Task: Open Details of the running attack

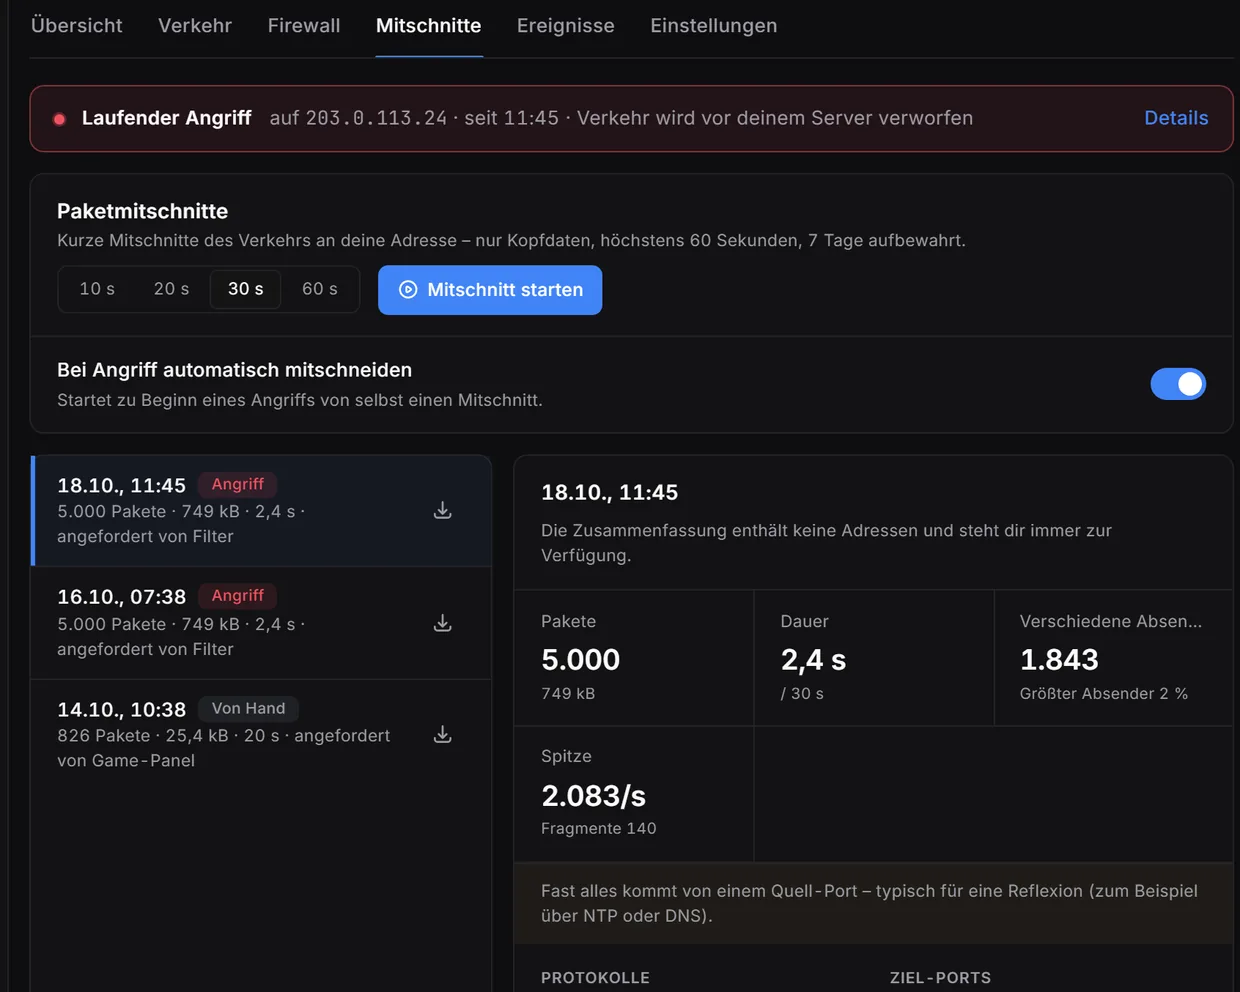Action: pyautogui.click(x=1176, y=118)
